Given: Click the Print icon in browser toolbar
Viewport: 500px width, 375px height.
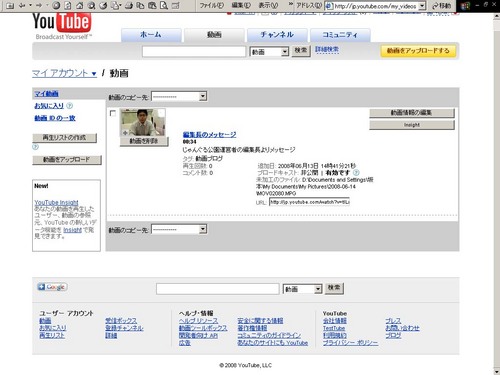Looking at the screenshot, I should point(129,5).
